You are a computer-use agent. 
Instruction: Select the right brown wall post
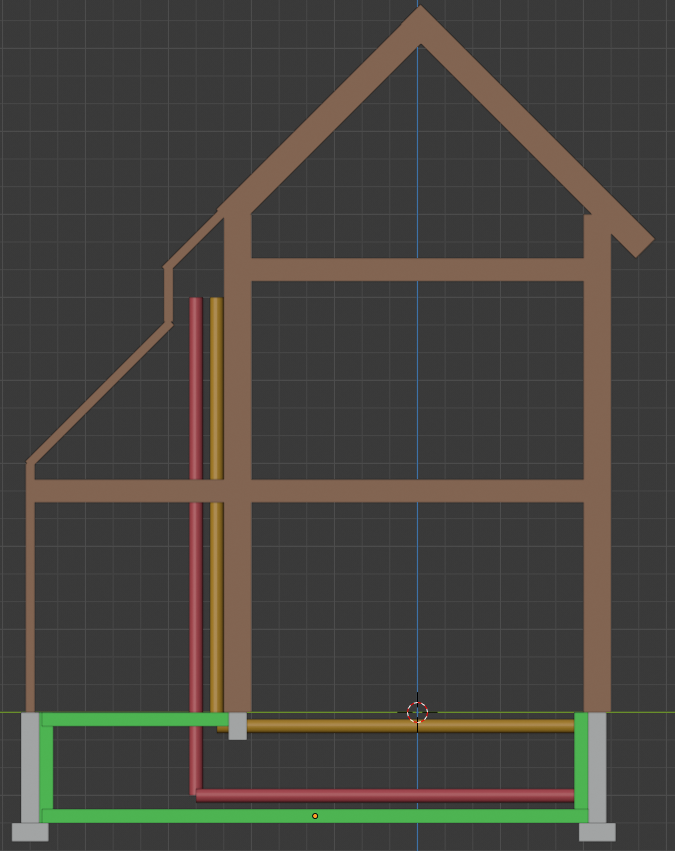coord(597,463)
